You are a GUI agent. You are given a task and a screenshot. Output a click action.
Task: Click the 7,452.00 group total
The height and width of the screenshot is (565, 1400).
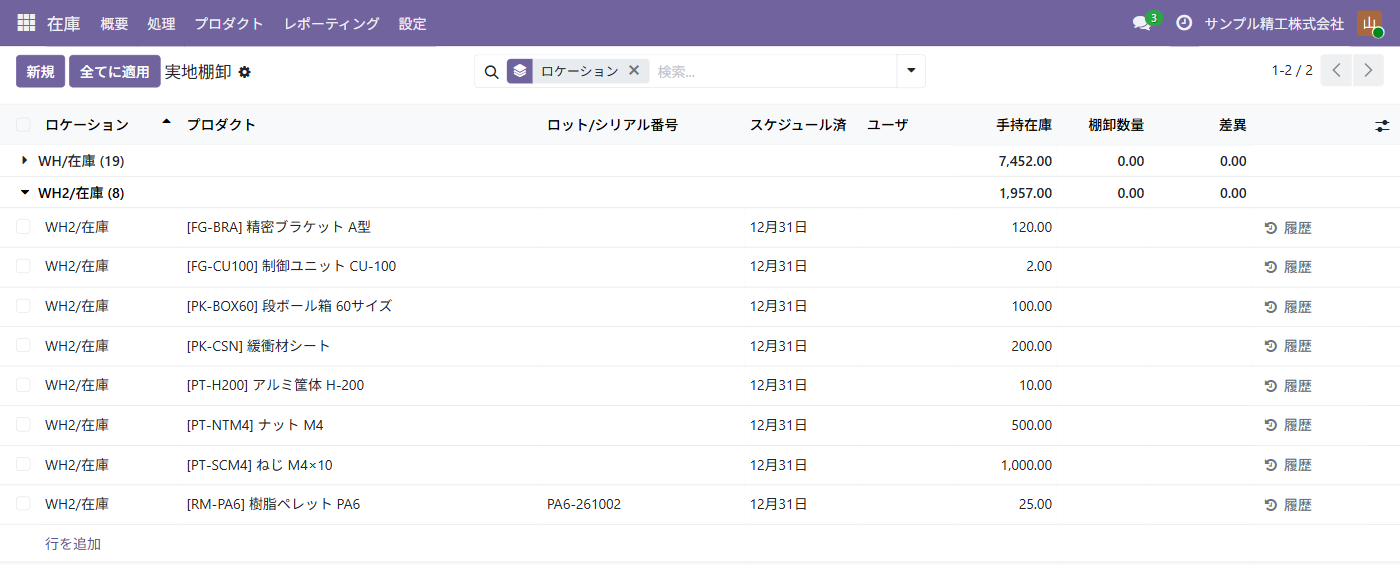click(1025, 161)
